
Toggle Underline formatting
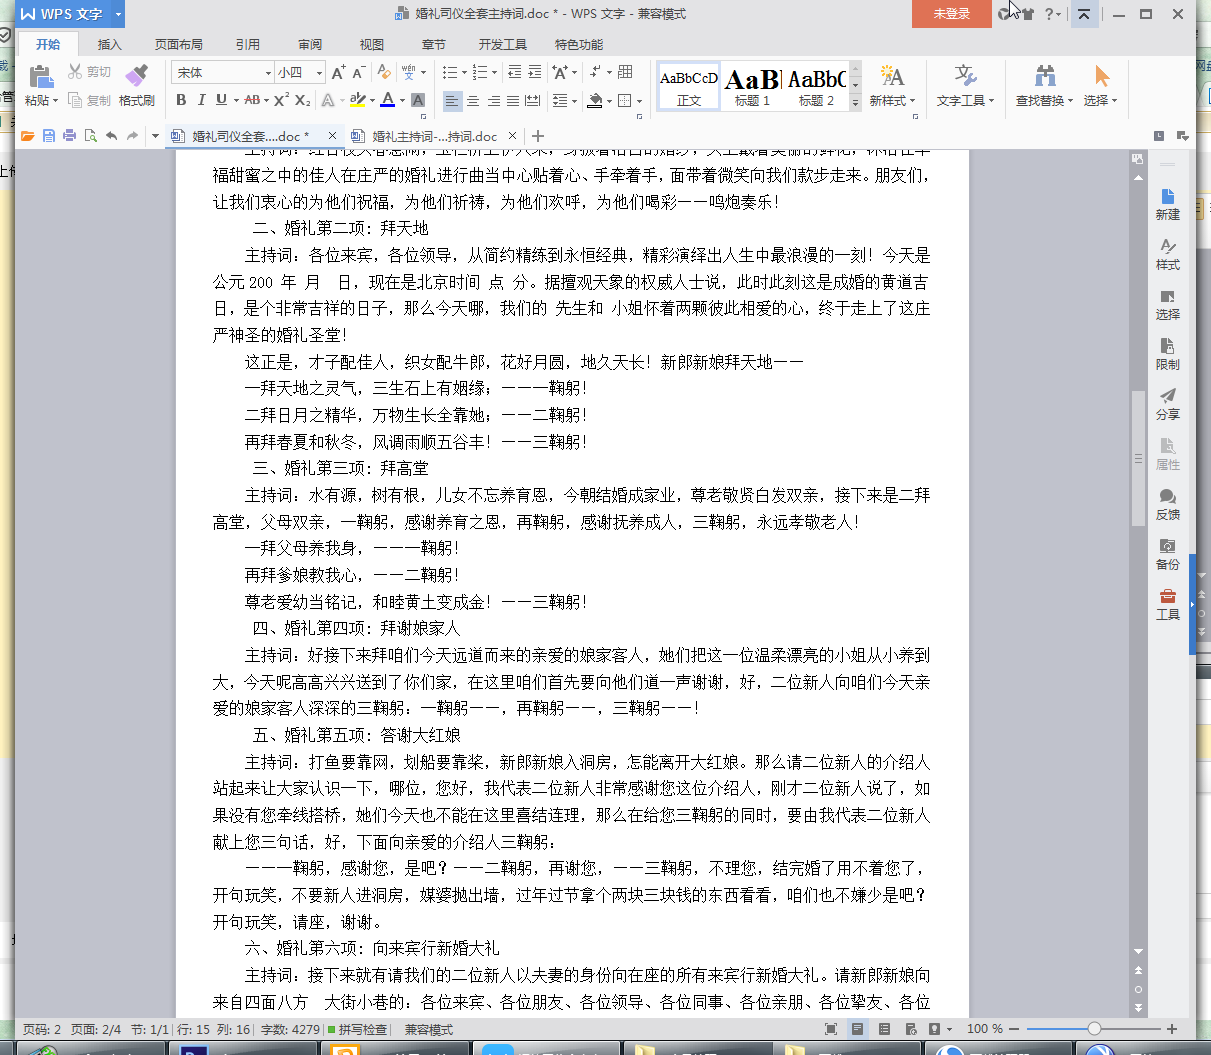click(x=221, y=100)
